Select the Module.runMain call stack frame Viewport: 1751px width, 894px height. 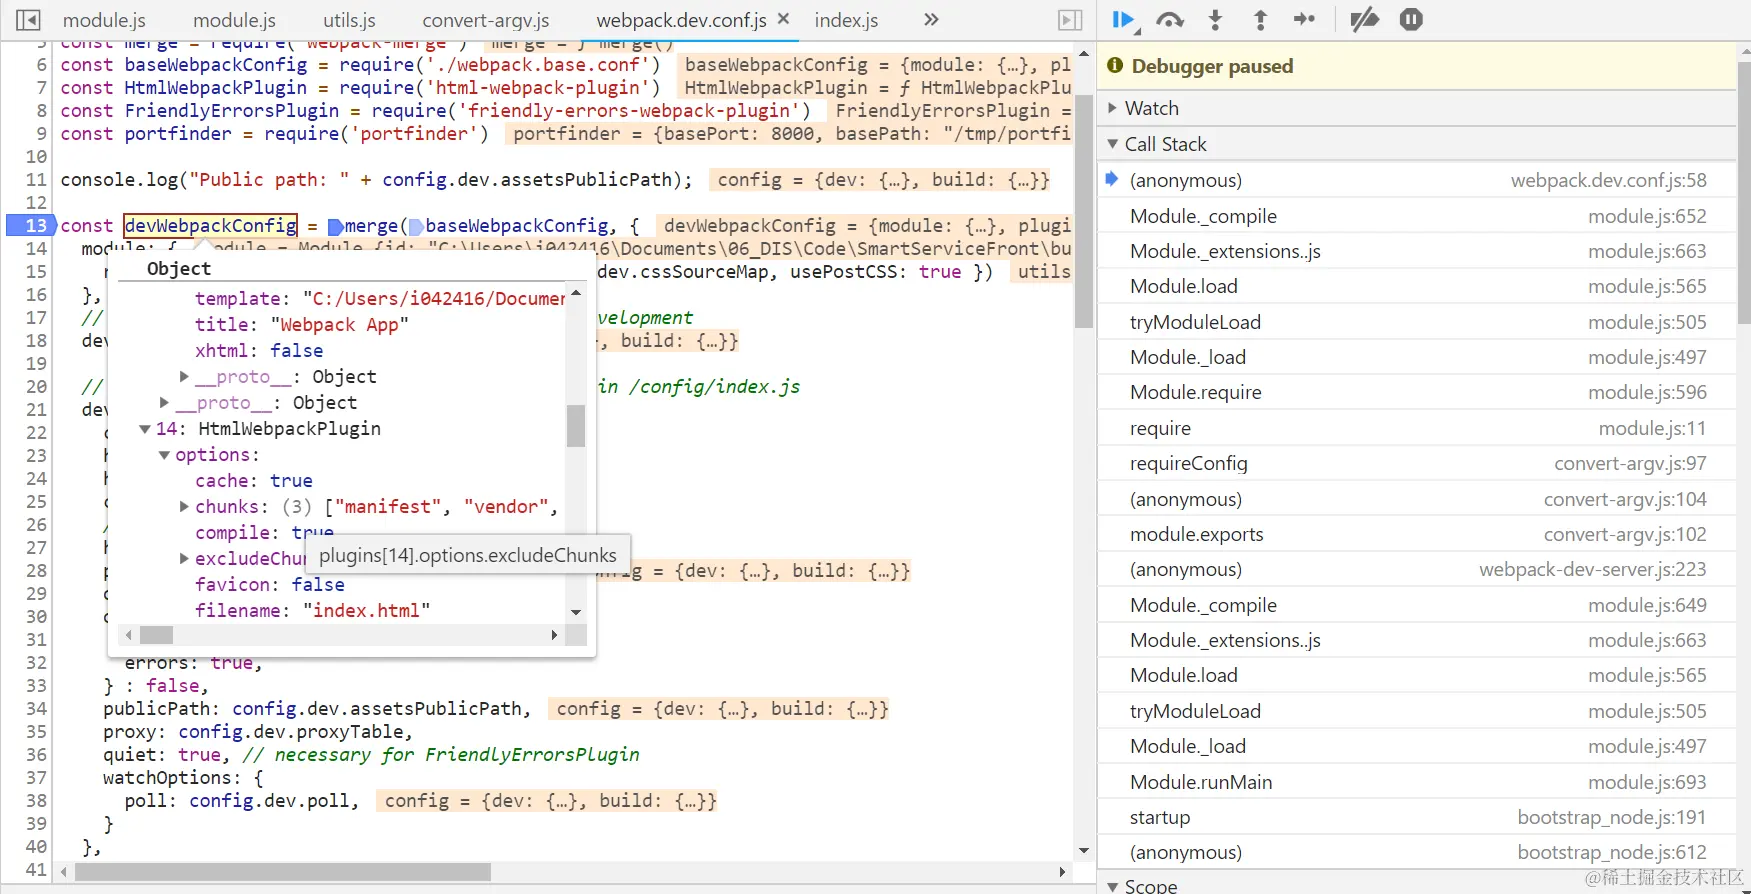point(1418,782)
